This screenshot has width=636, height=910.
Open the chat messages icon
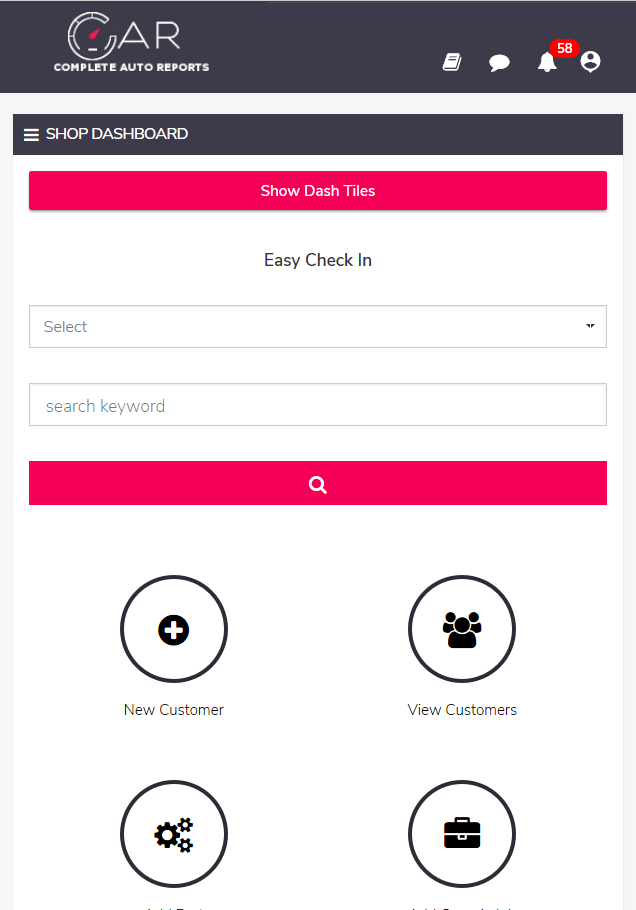tap(499, 62)
